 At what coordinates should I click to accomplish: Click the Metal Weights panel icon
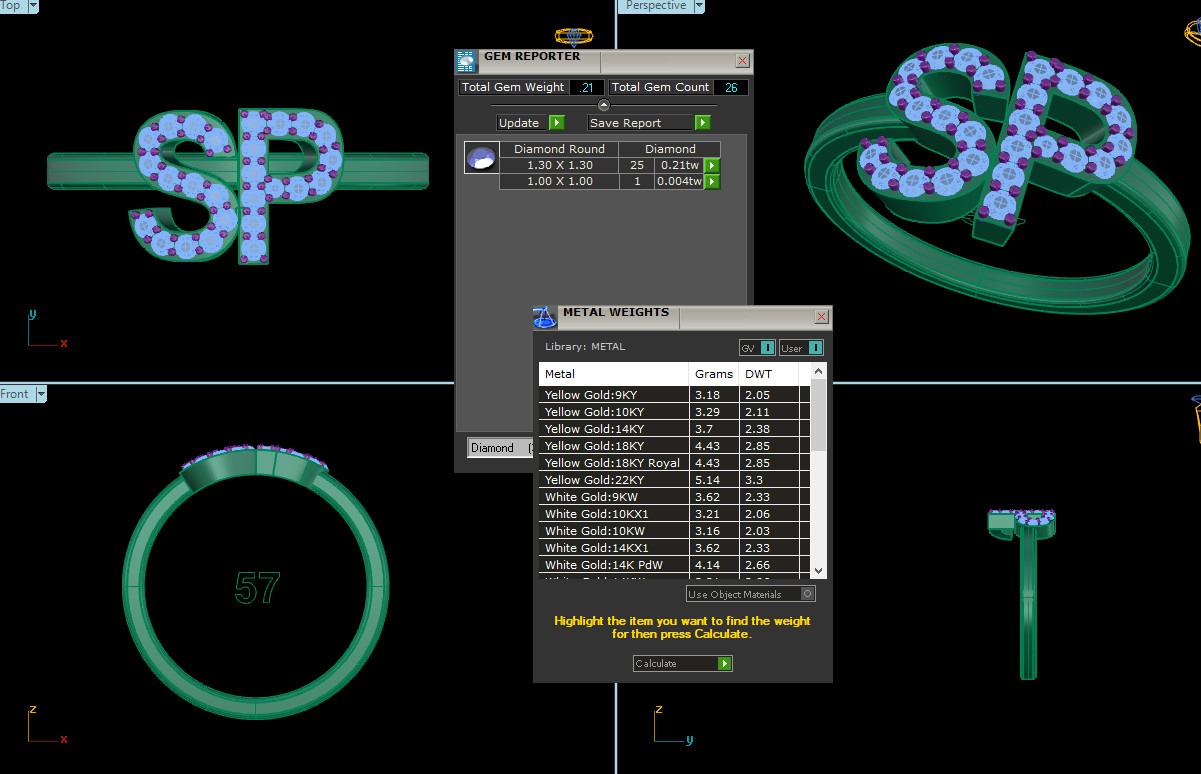point(544,317)
